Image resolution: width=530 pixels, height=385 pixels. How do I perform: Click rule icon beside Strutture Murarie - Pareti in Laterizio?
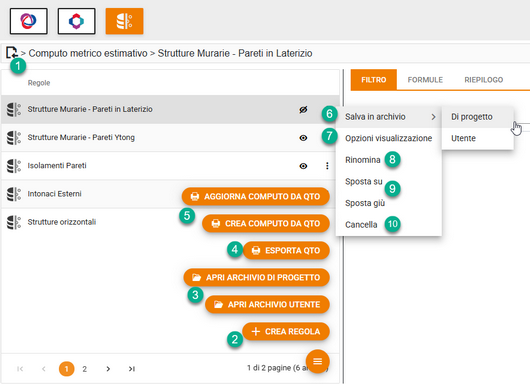click(14, 110)
